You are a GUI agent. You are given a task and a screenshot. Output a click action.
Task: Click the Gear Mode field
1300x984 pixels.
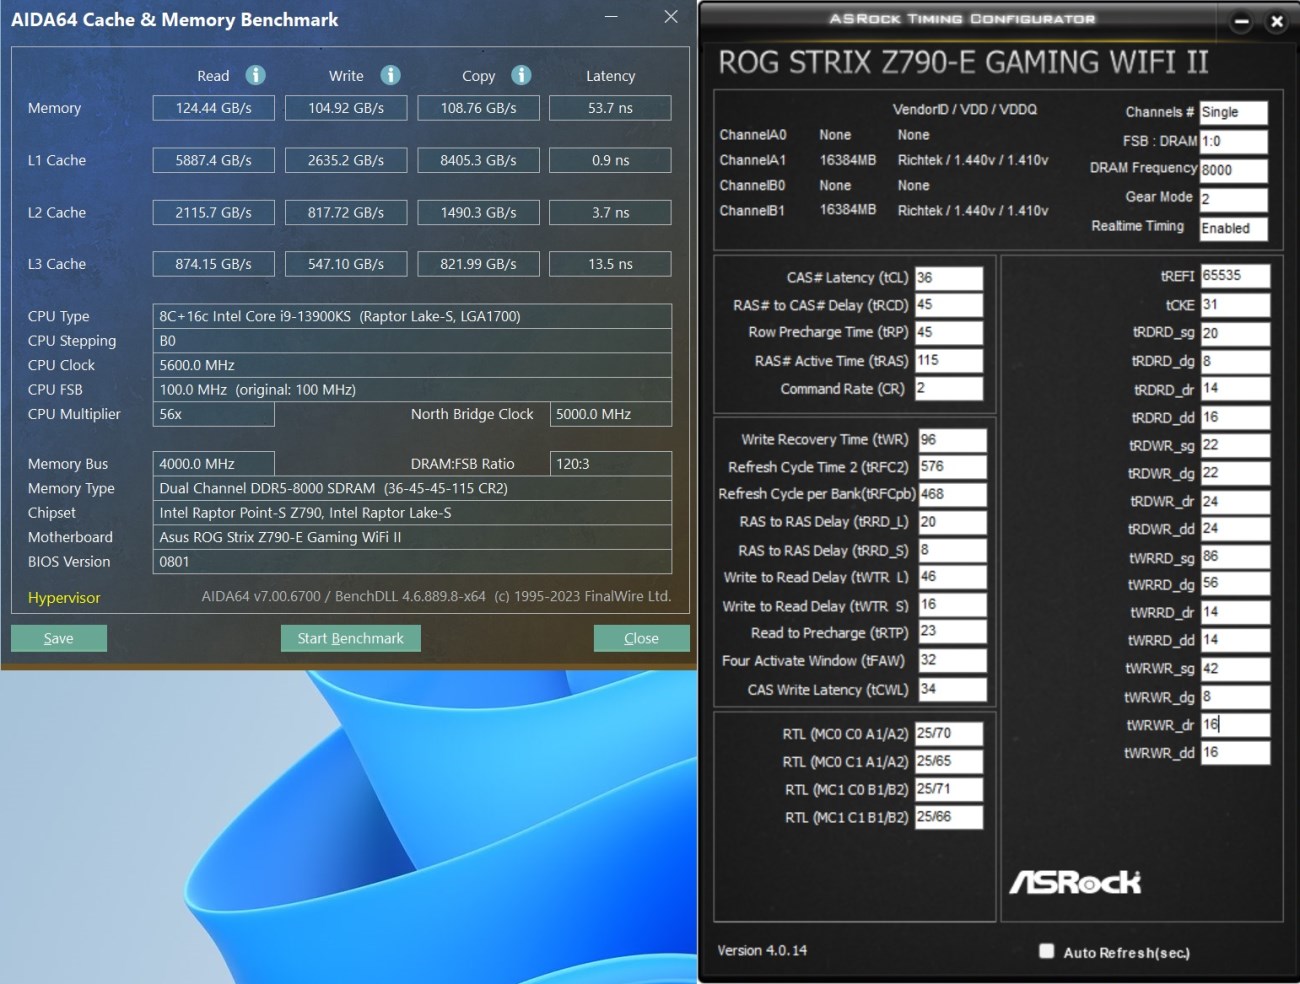tap(1233, 199)
